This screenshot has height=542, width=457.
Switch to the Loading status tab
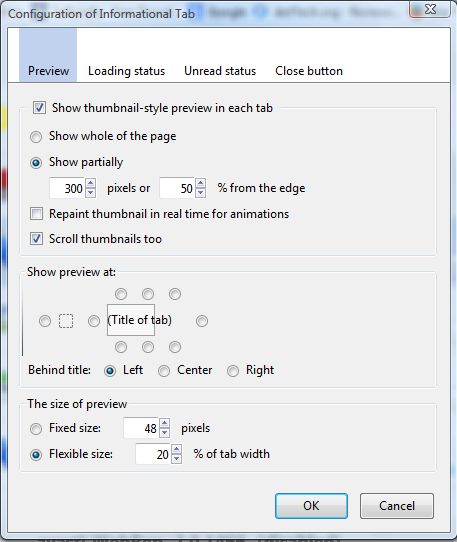tap(127, 71)
